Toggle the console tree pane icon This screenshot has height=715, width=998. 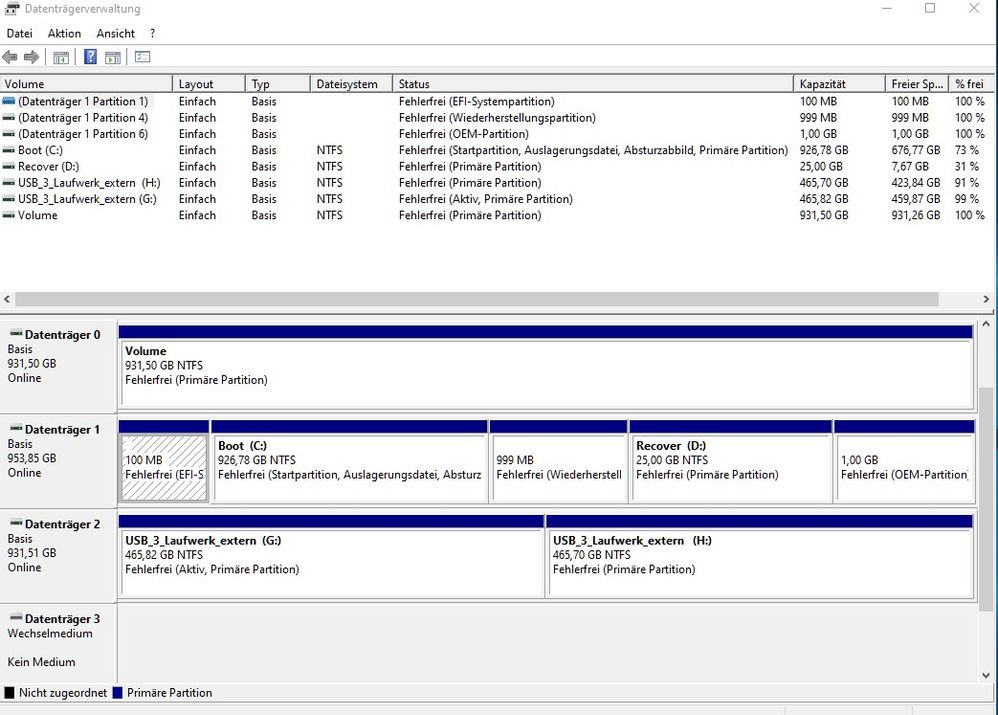(61, 57)
